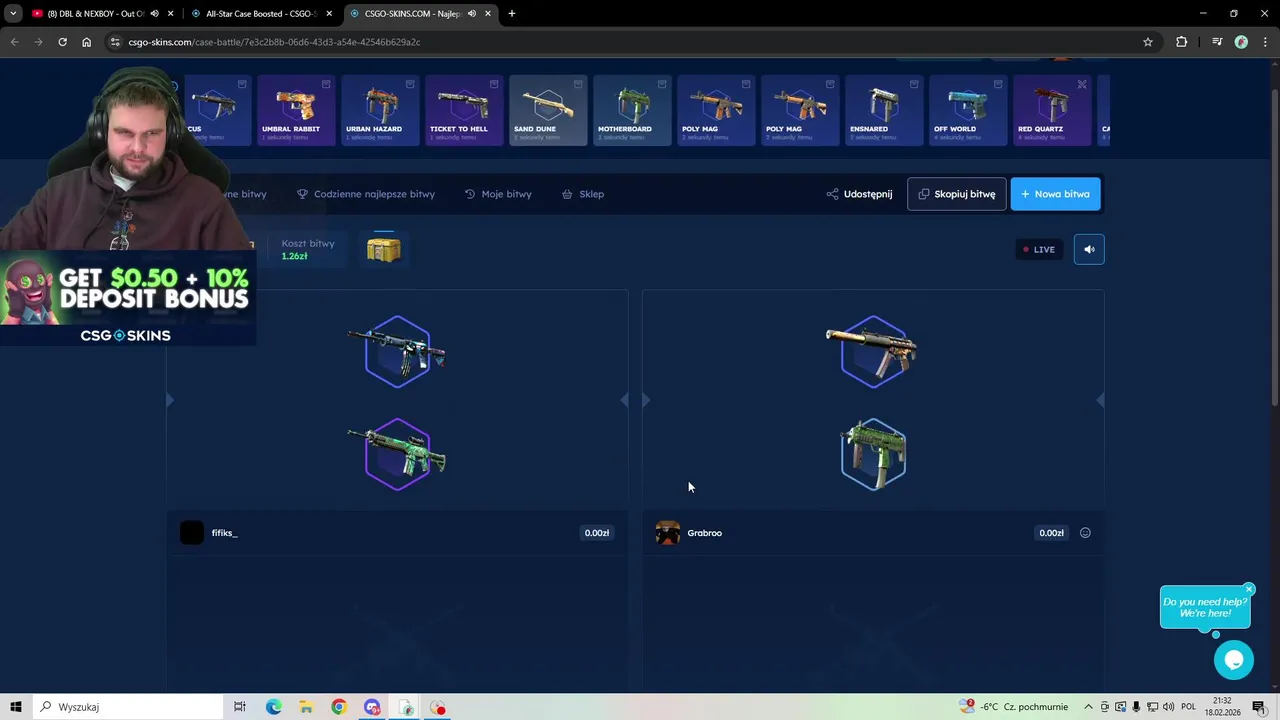This screenshot has height=720, width=1280.
Task: Select Grabroo lower green SMG hexagon
Action: [x=873, y=454]
